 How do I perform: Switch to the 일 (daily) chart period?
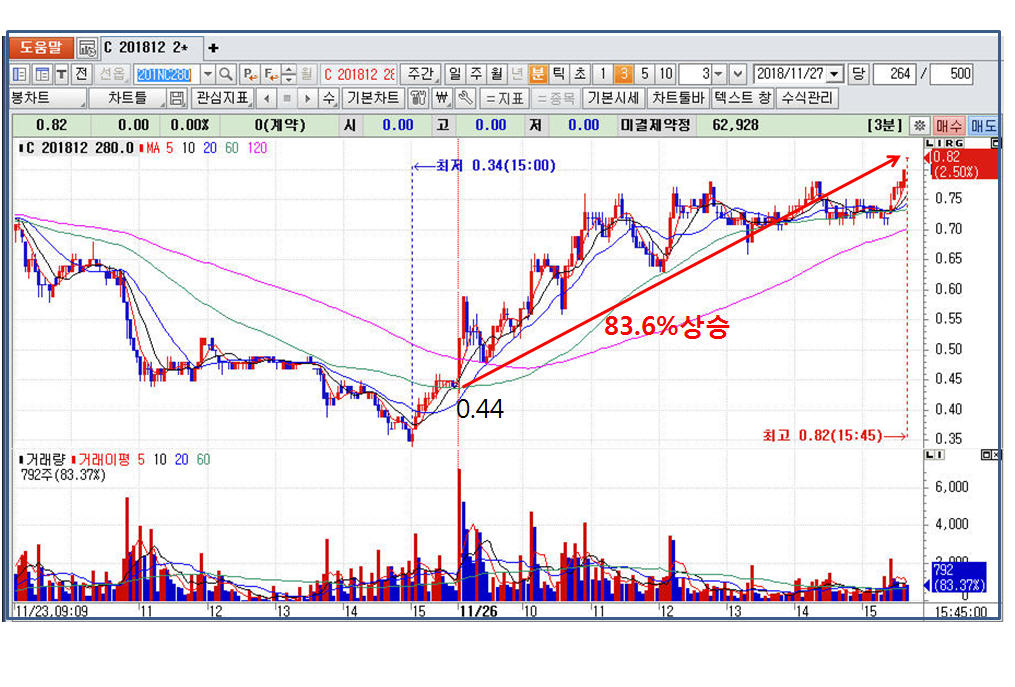(455, 74)
